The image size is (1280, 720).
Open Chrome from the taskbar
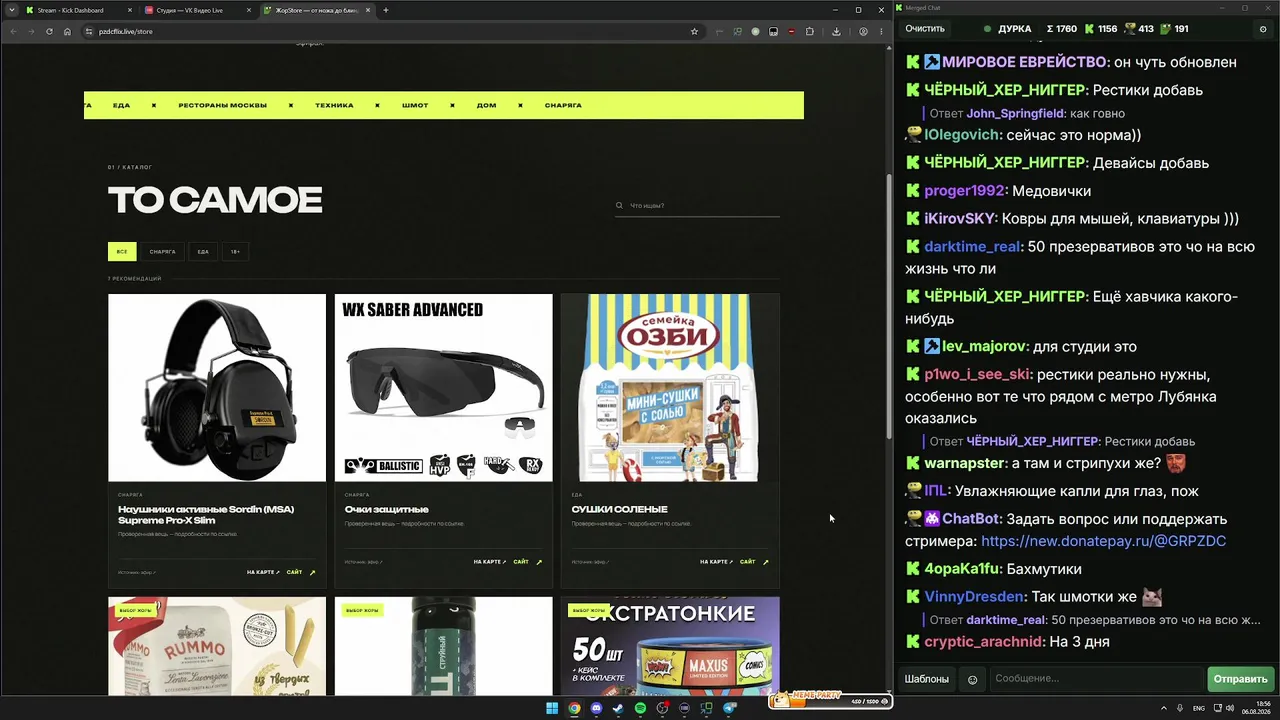click(574, 709)
